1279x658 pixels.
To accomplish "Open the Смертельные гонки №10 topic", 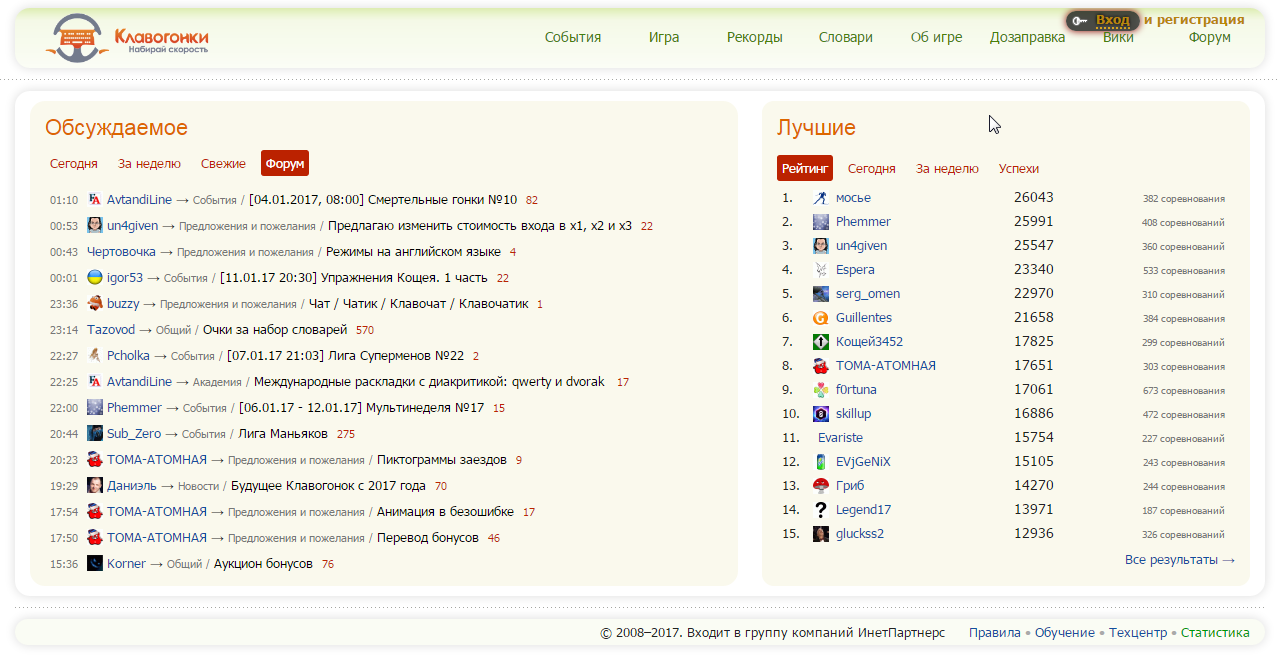I will (x=383, y=200).
